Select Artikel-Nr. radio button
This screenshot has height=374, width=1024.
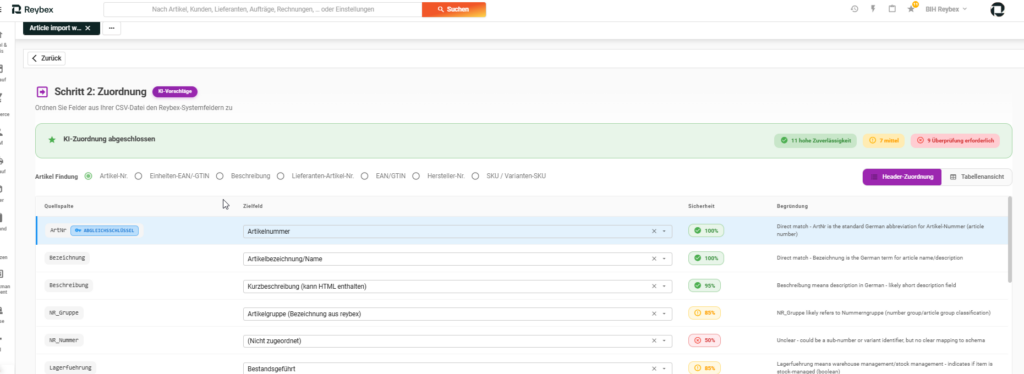coord(88,176)
